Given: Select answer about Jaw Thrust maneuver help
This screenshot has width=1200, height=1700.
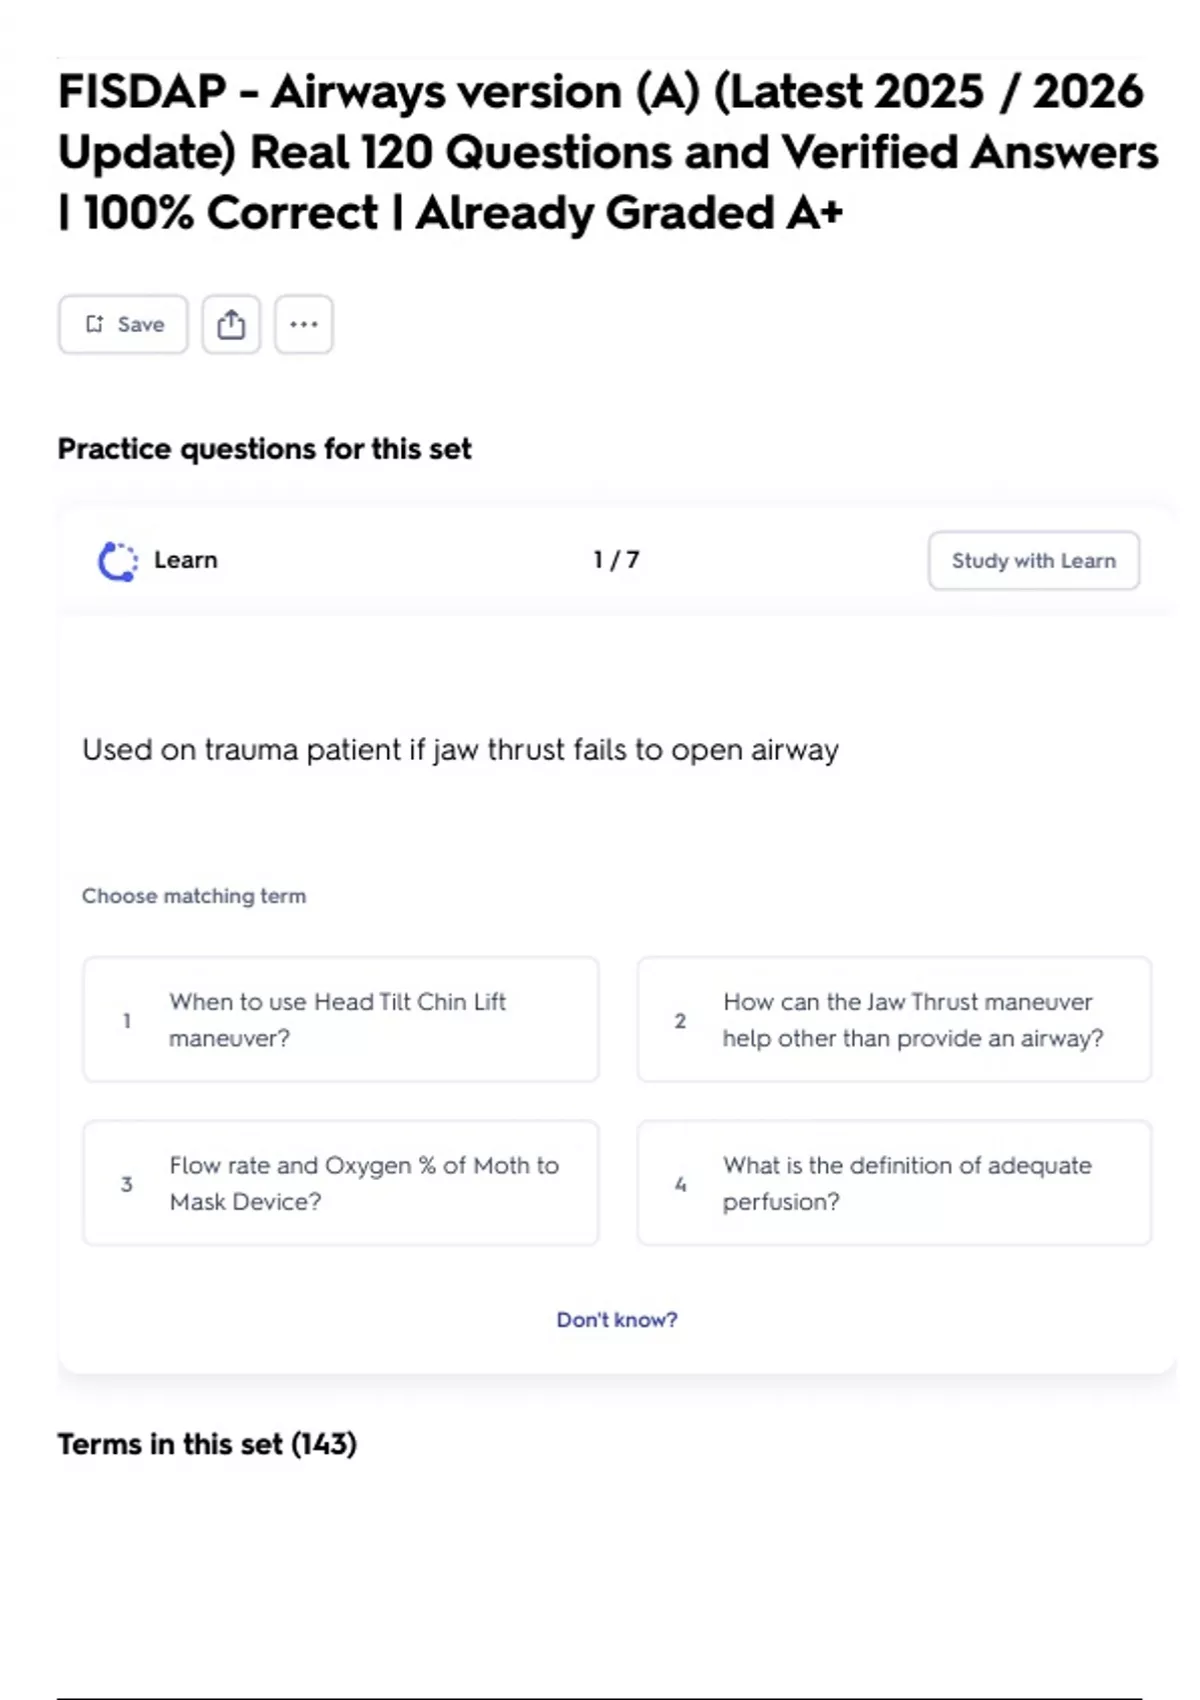Looking at the screenshot, I should pyautogui.click(x=894, y=1019).
